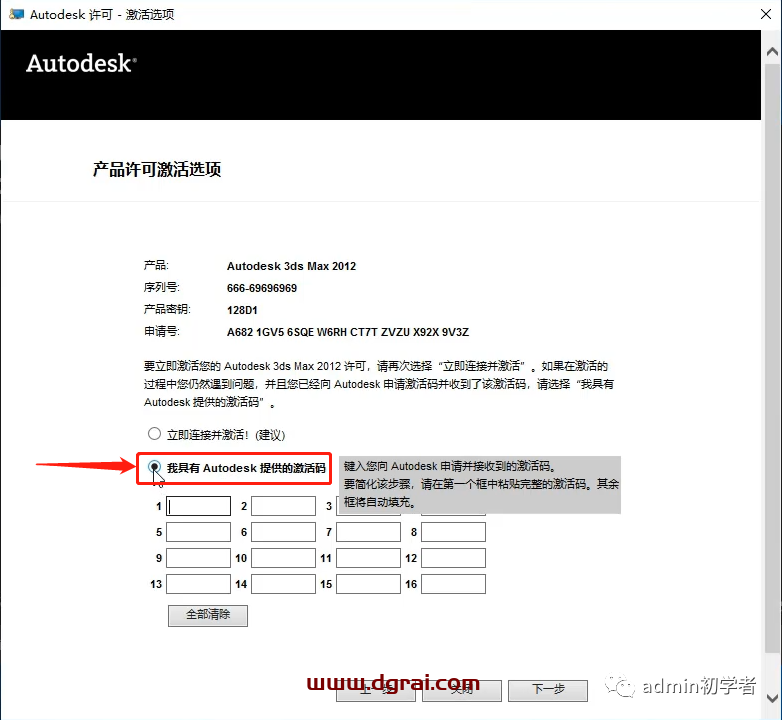
Task: Select the connect and activate now radio button
Action: [x=154, y=434]
